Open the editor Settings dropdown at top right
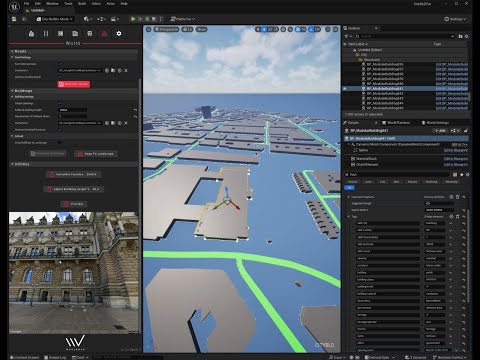Image resolution: width=480 pixels, height=360 pixels. 455,19
